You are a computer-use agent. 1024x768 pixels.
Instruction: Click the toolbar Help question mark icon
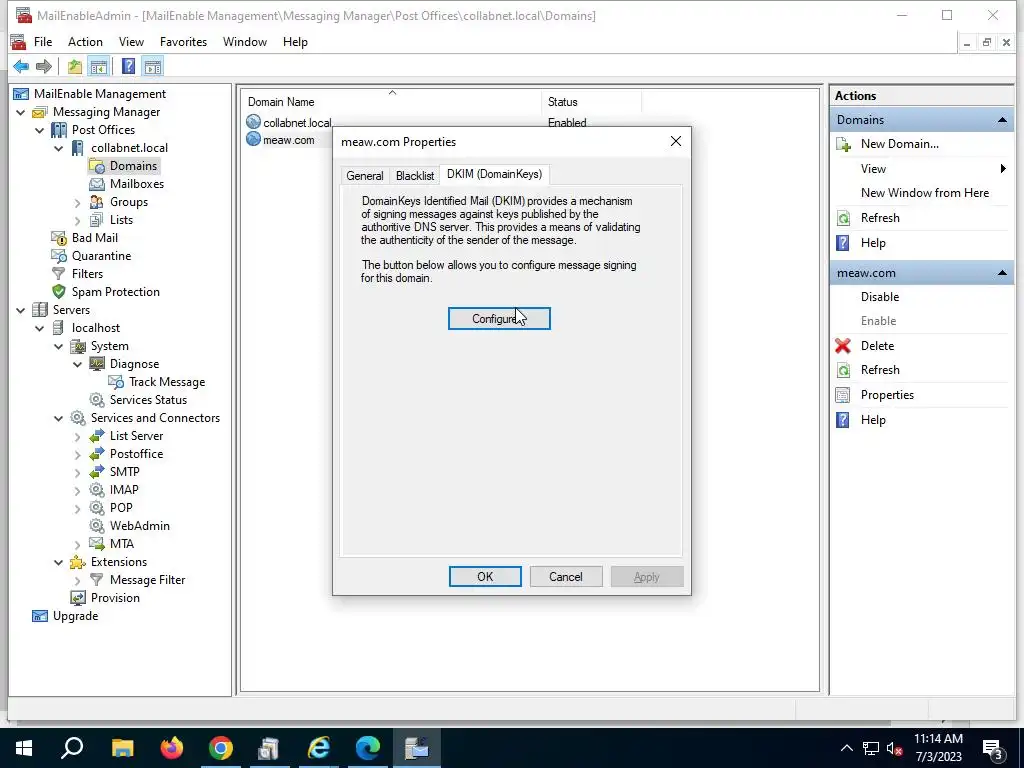pos(129,66)
